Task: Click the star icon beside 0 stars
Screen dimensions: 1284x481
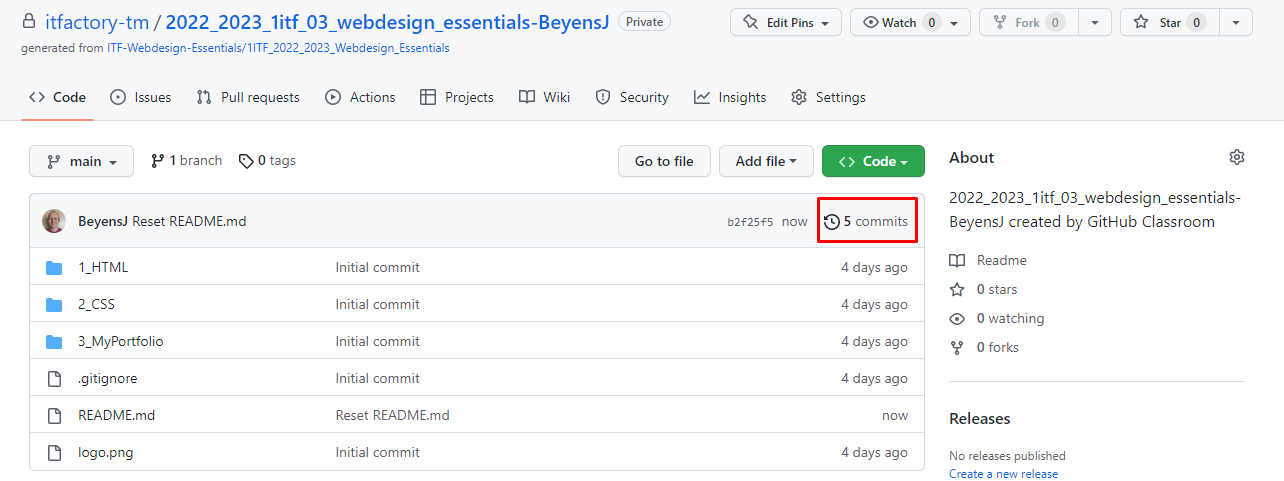Action: pos(957,289)
